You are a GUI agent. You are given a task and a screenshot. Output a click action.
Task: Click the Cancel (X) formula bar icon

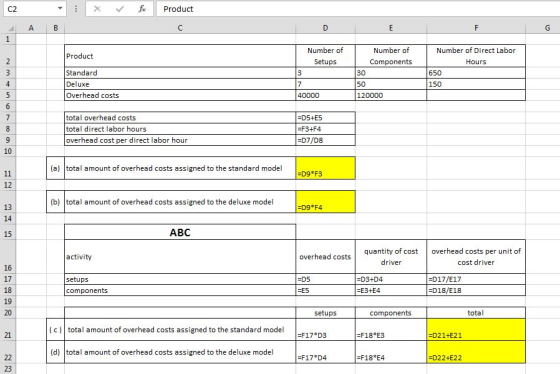click(x=97, y=9)
